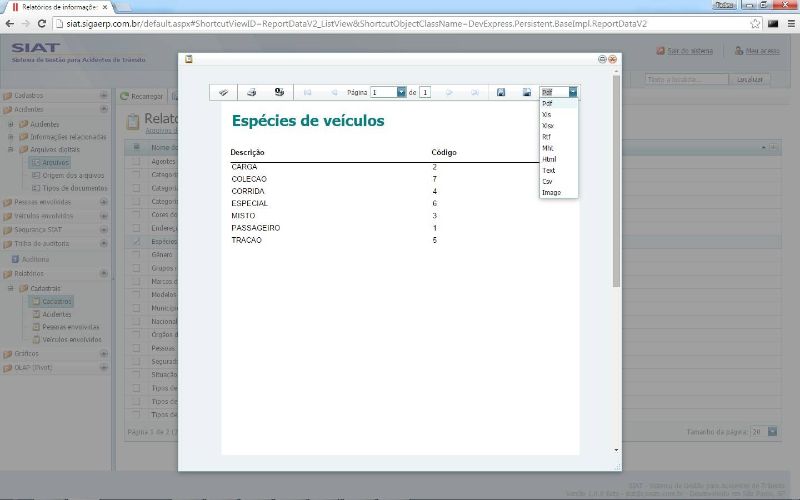Choose Text export format

point(559,171)
